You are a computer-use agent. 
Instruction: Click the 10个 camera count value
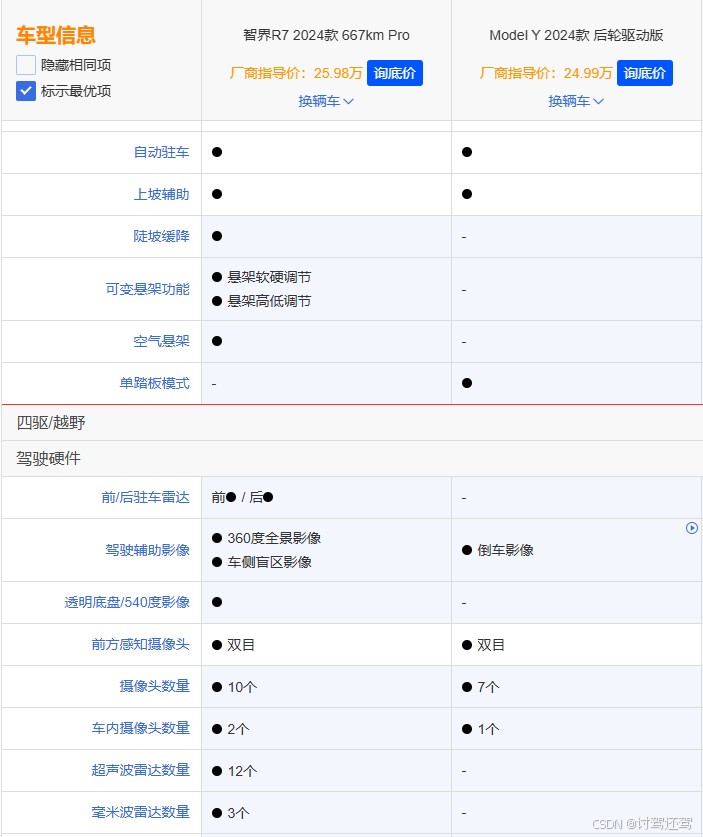[x=242, y=687]
